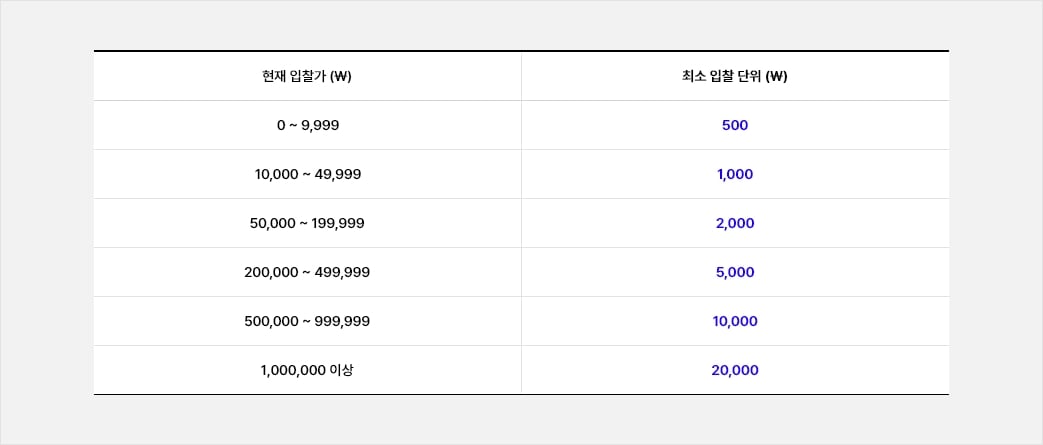Click the ₩ symbol in 최소 입찰 단위 header

click(x=776, y=77)
